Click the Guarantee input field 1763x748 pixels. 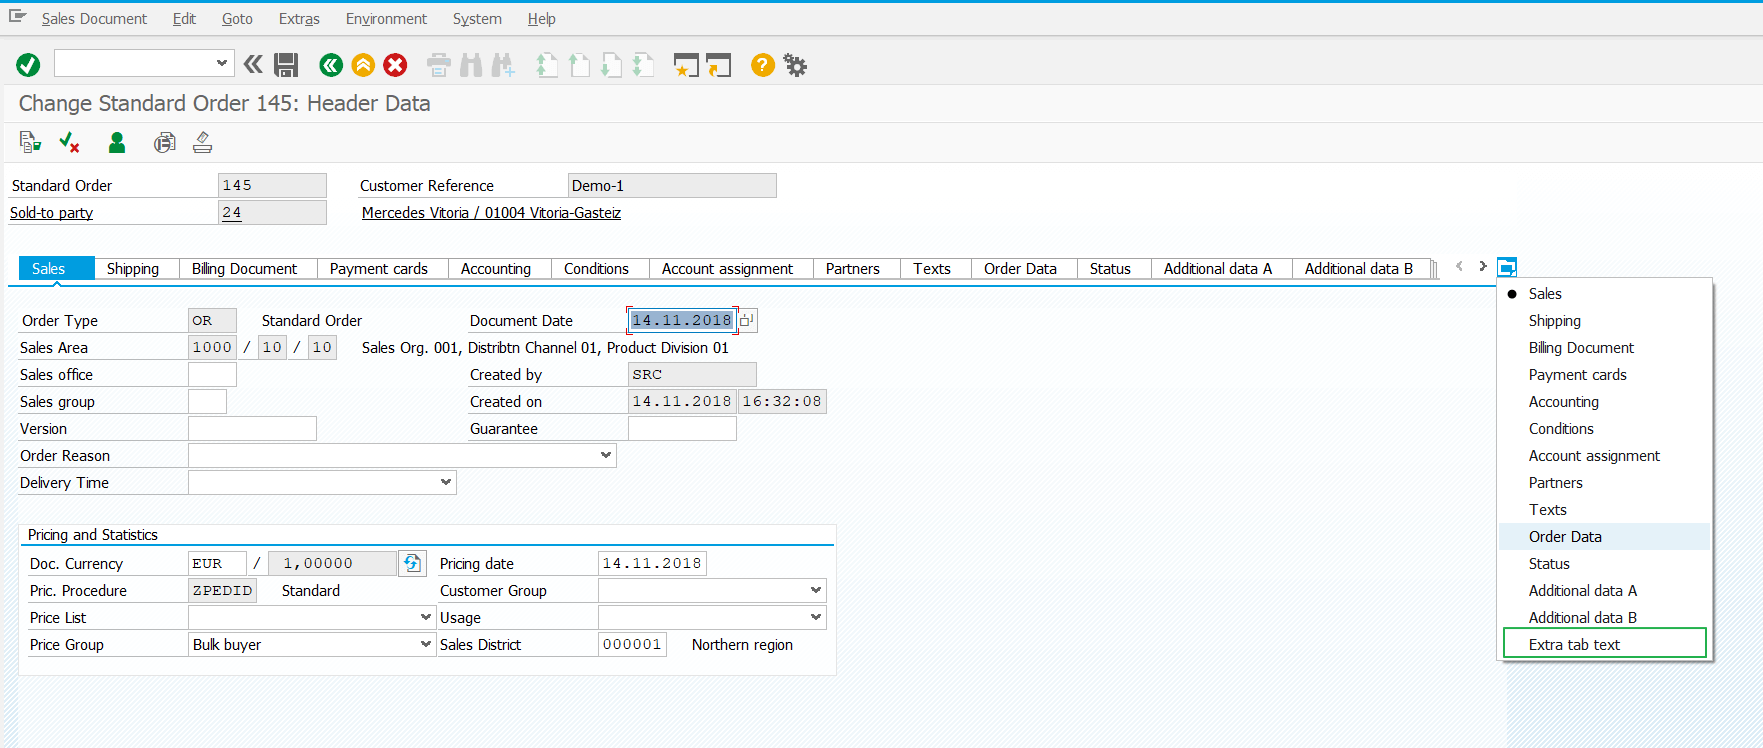click(682, 428)
